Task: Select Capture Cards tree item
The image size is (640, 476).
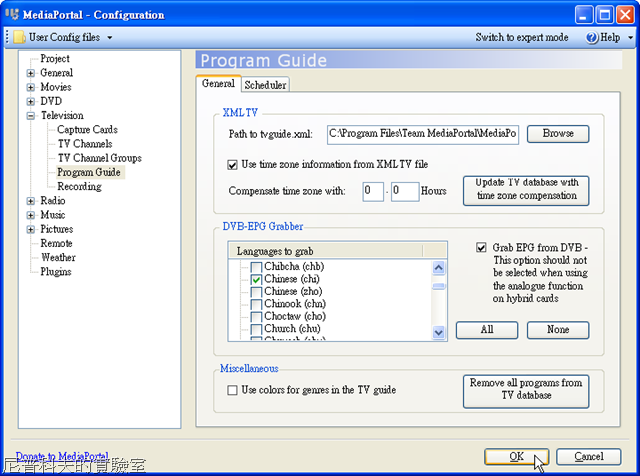Action: point(87,129)
